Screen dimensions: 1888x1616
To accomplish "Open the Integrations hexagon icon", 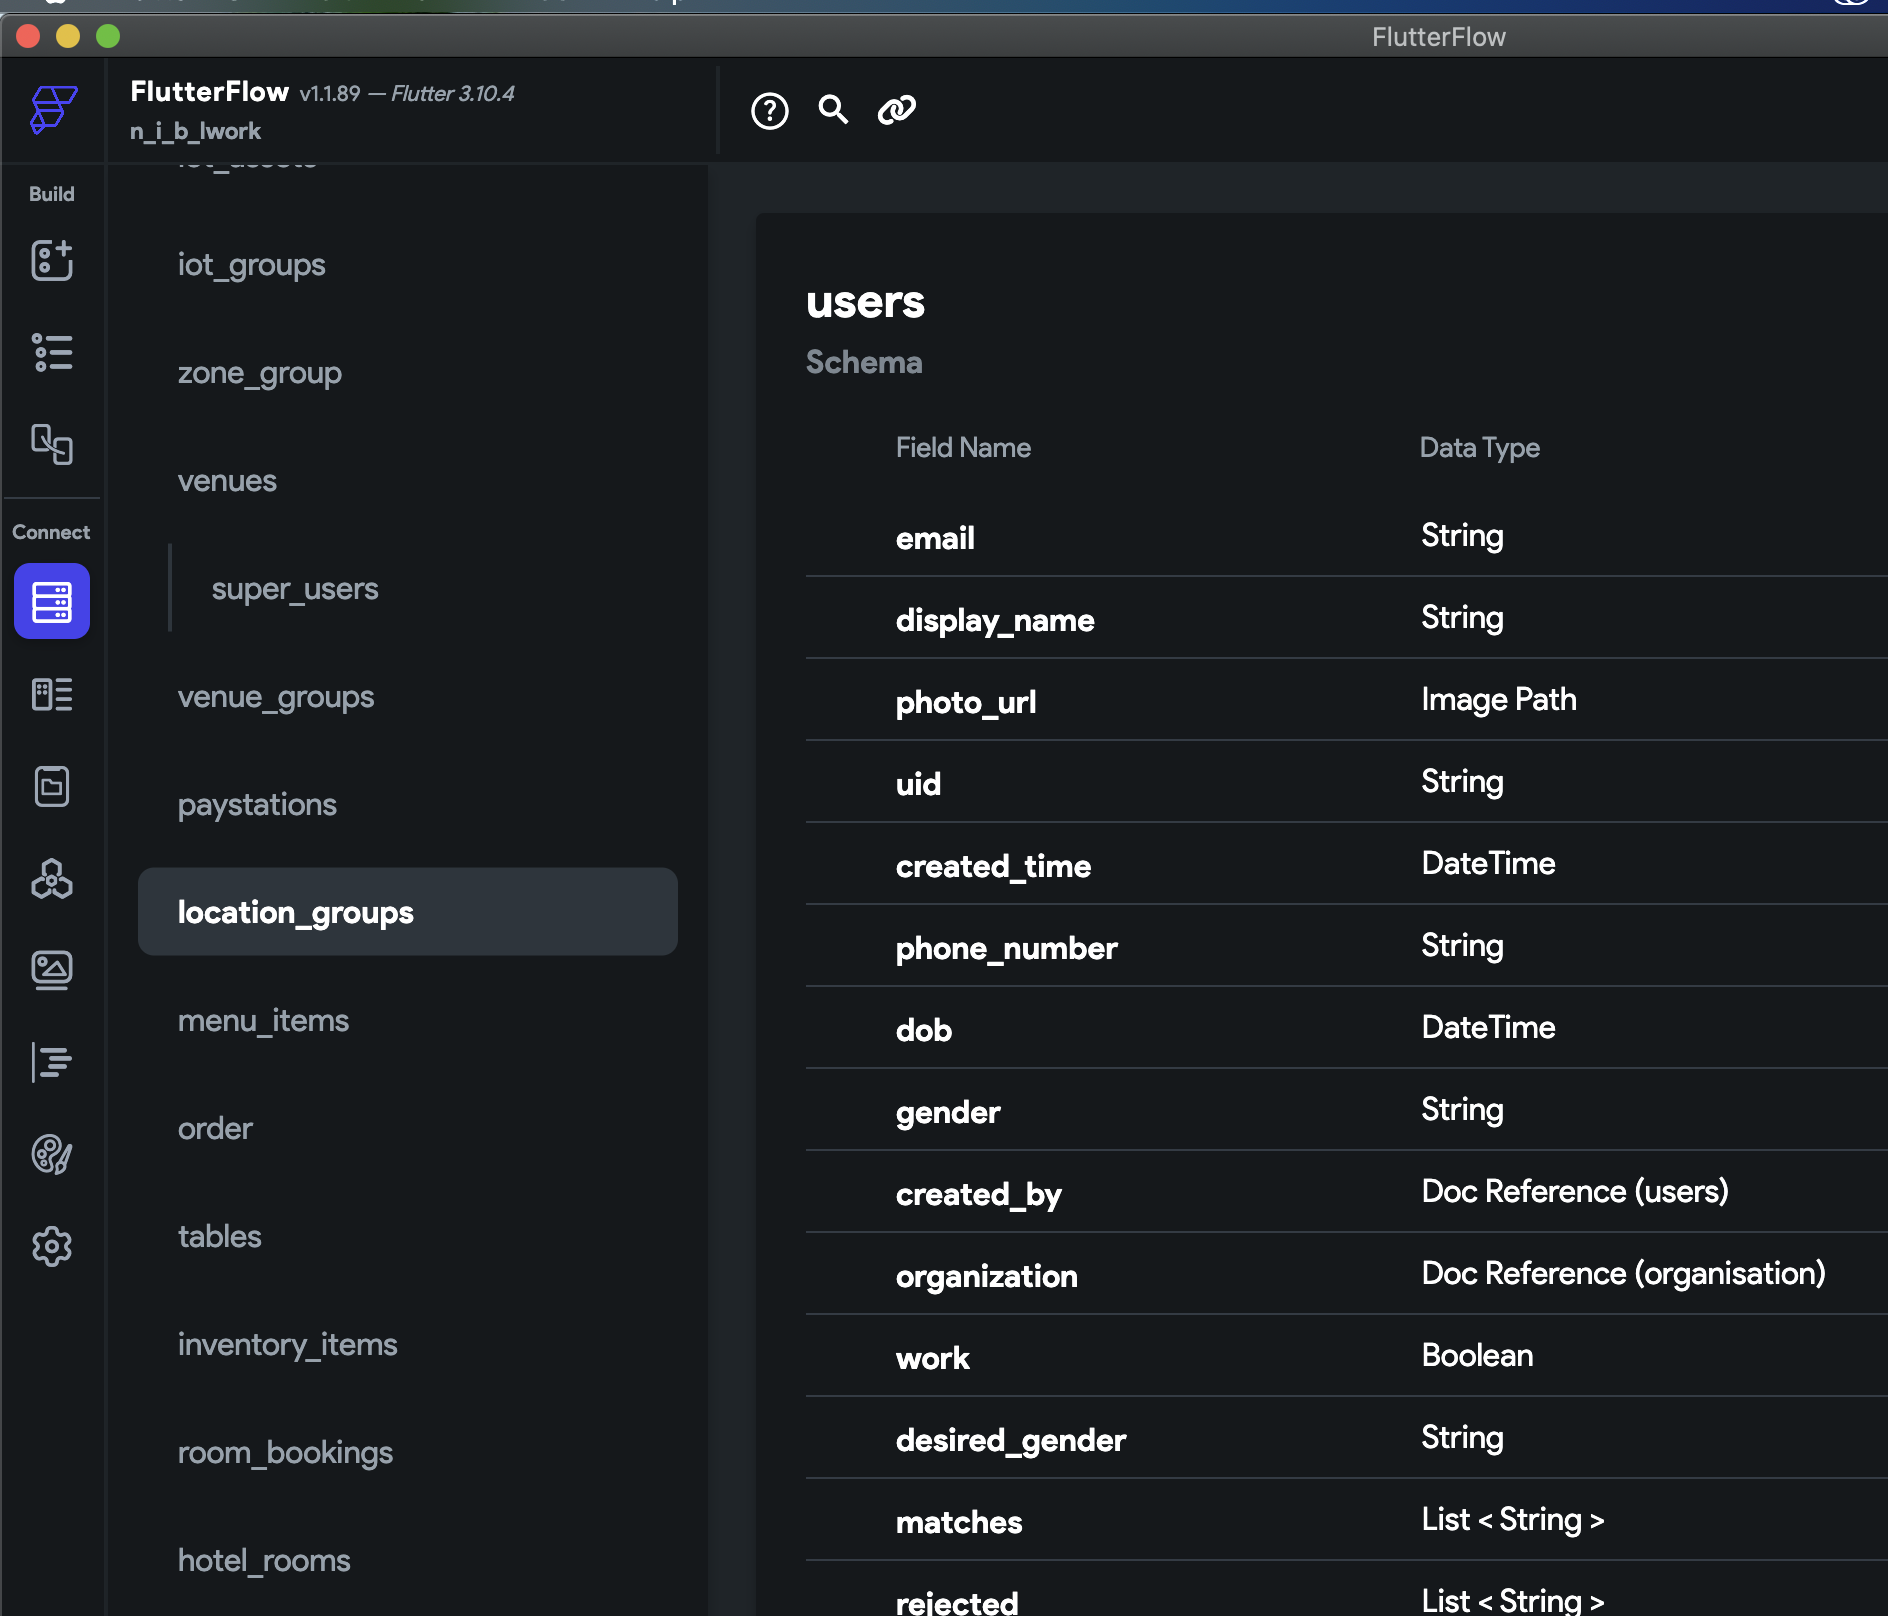I will tap(51, 880).
